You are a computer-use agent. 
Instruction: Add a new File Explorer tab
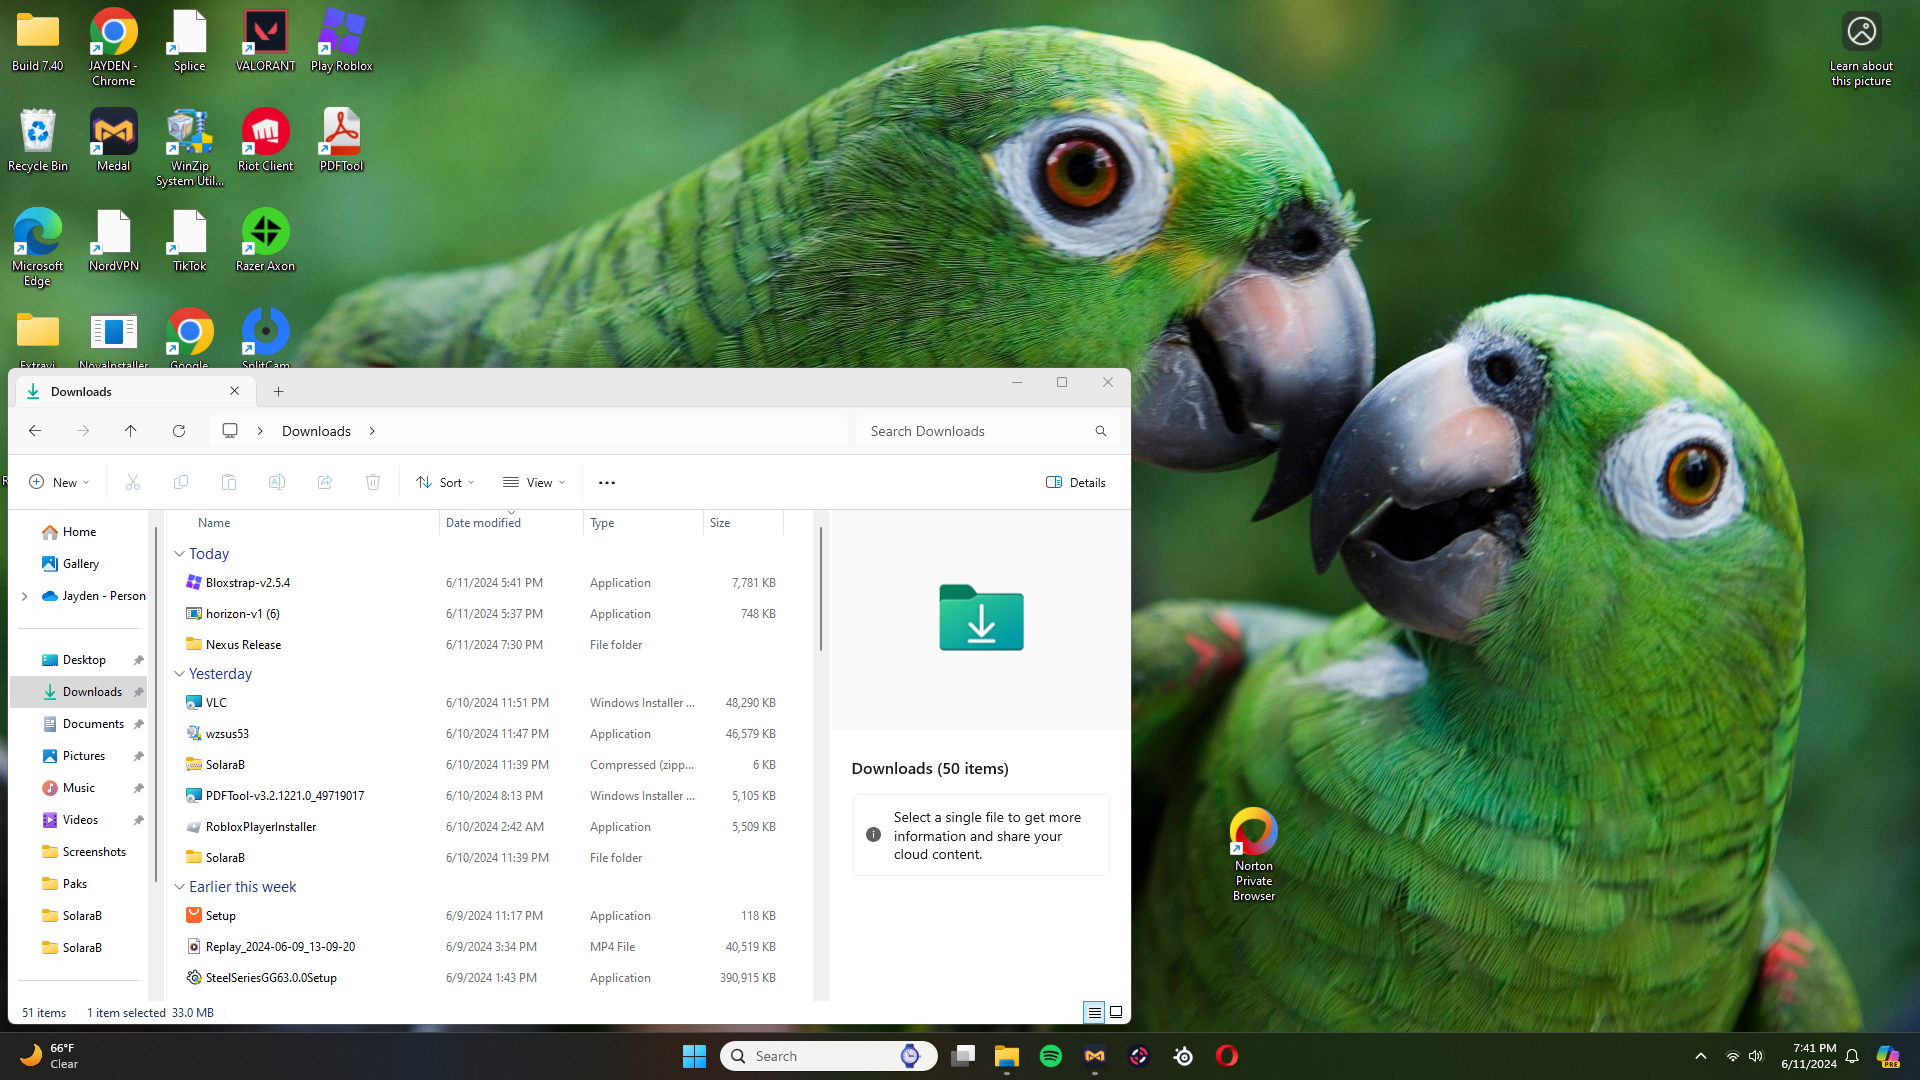(279, 392)
